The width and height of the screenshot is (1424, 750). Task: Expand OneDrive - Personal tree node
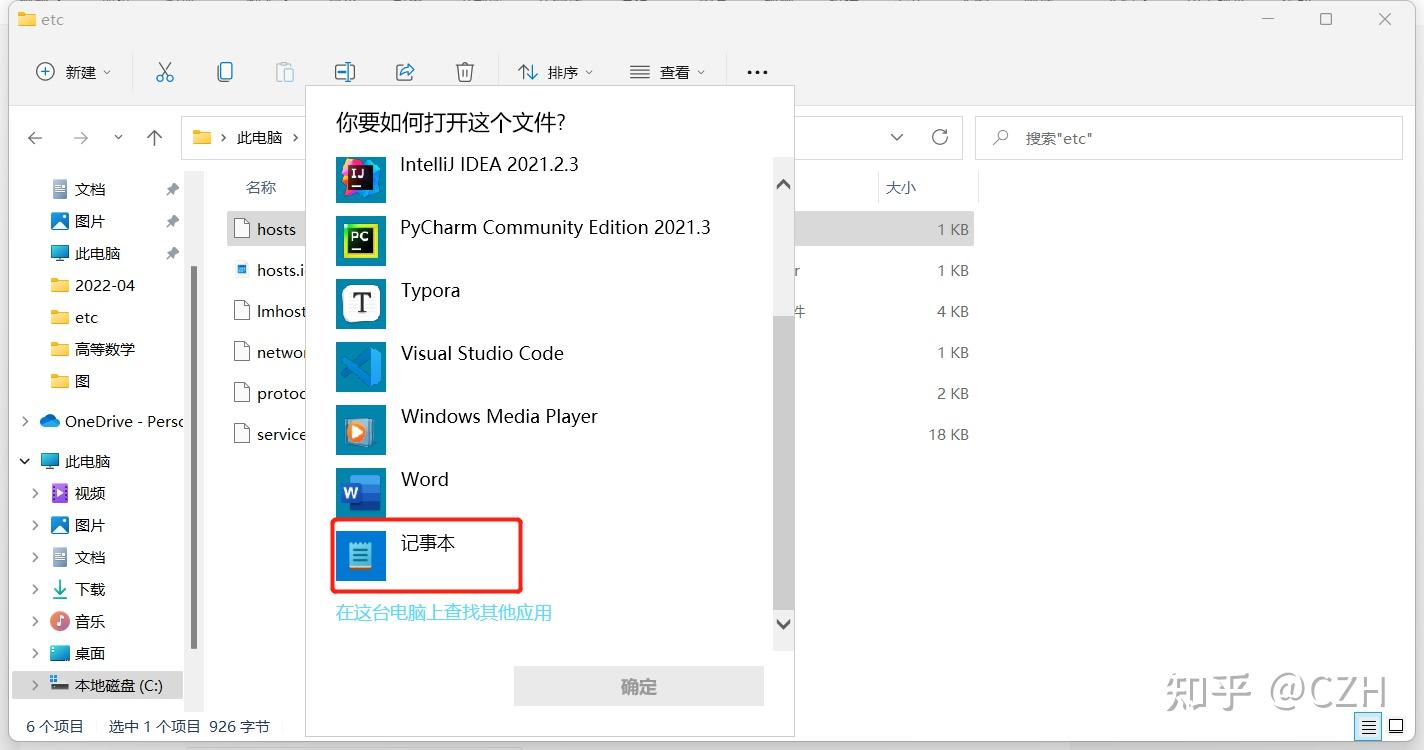click(x=25, y=421)
